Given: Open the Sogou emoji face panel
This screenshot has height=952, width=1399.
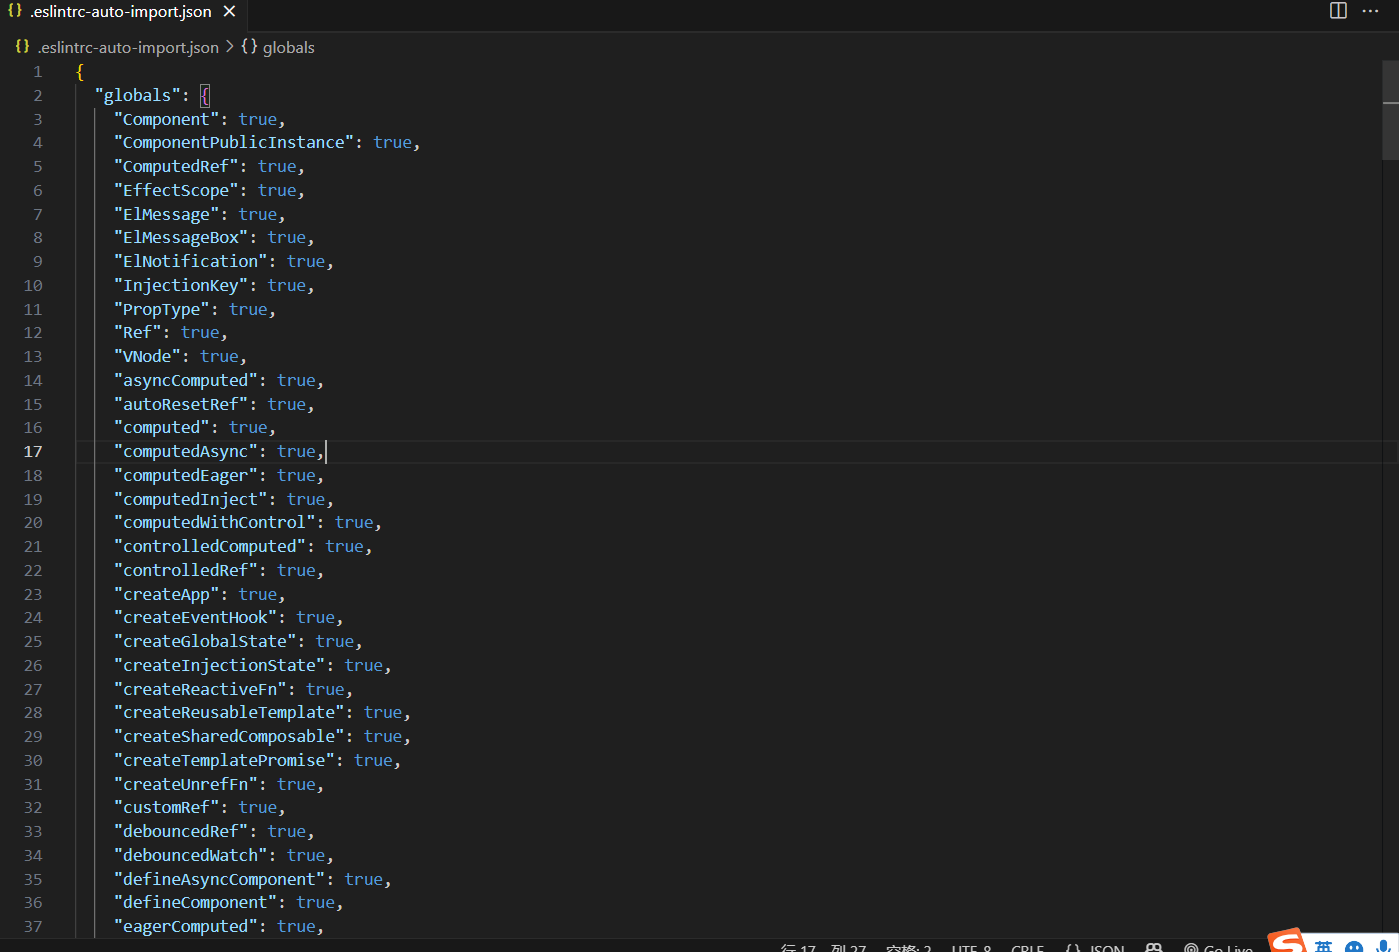Looking at the screenshot, I should point(1354,946).
